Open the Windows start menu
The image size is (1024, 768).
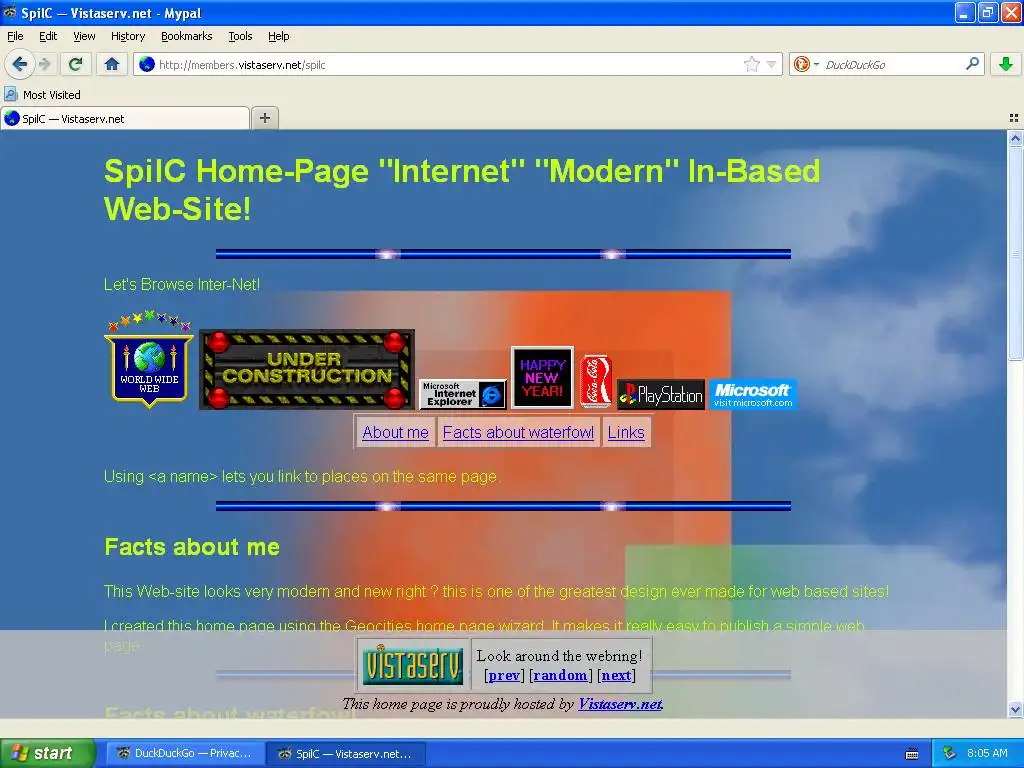point(48,753)
